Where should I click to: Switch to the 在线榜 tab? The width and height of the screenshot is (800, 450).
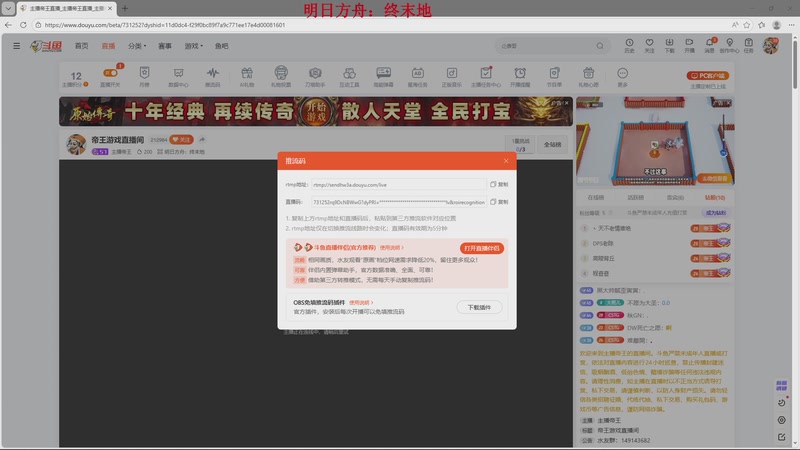click(x=595, y=197)
